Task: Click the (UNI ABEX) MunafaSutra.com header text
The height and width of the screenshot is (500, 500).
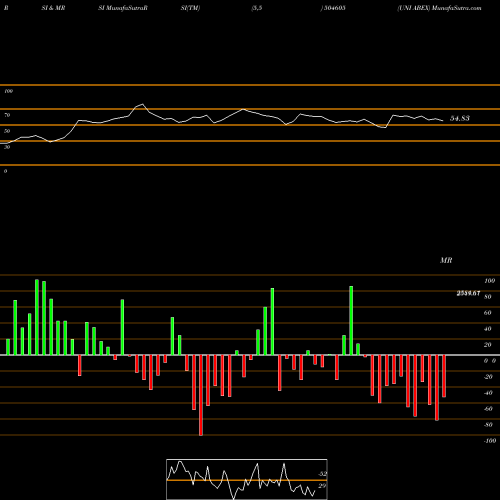Action: pos(439,8)
